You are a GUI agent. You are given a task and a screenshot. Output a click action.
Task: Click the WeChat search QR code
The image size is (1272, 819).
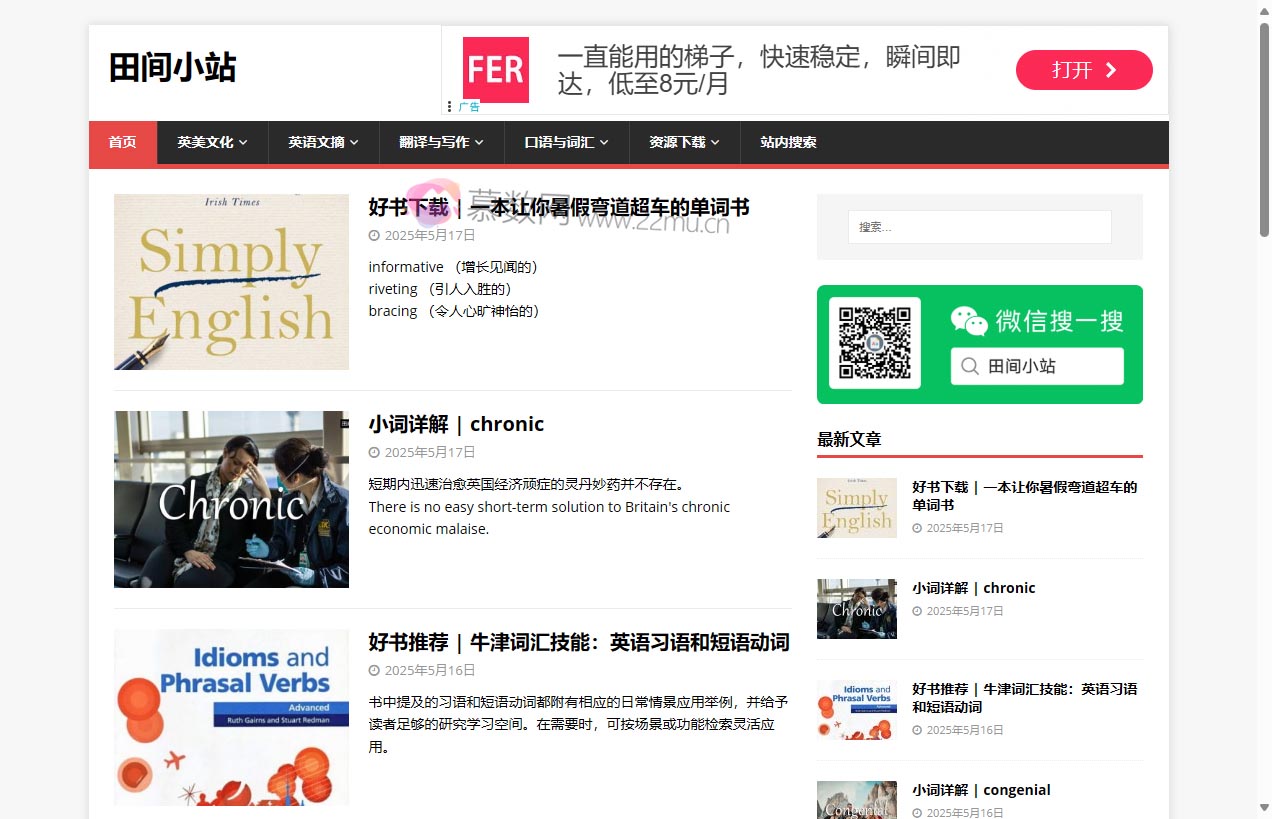point(874,343)
